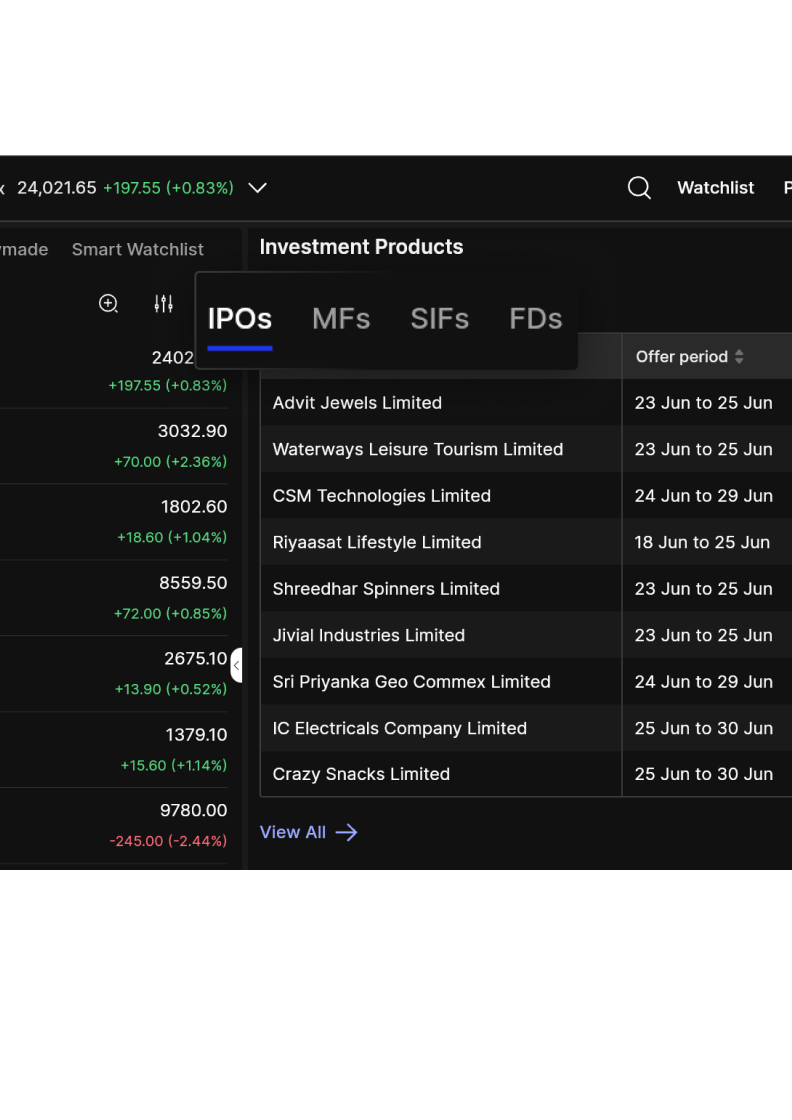The width and height of the screenshot is (792, 1120).
Task: Select watchlist entry priced 8559.50
Action: pyautogui.click(x=114, y=598)
